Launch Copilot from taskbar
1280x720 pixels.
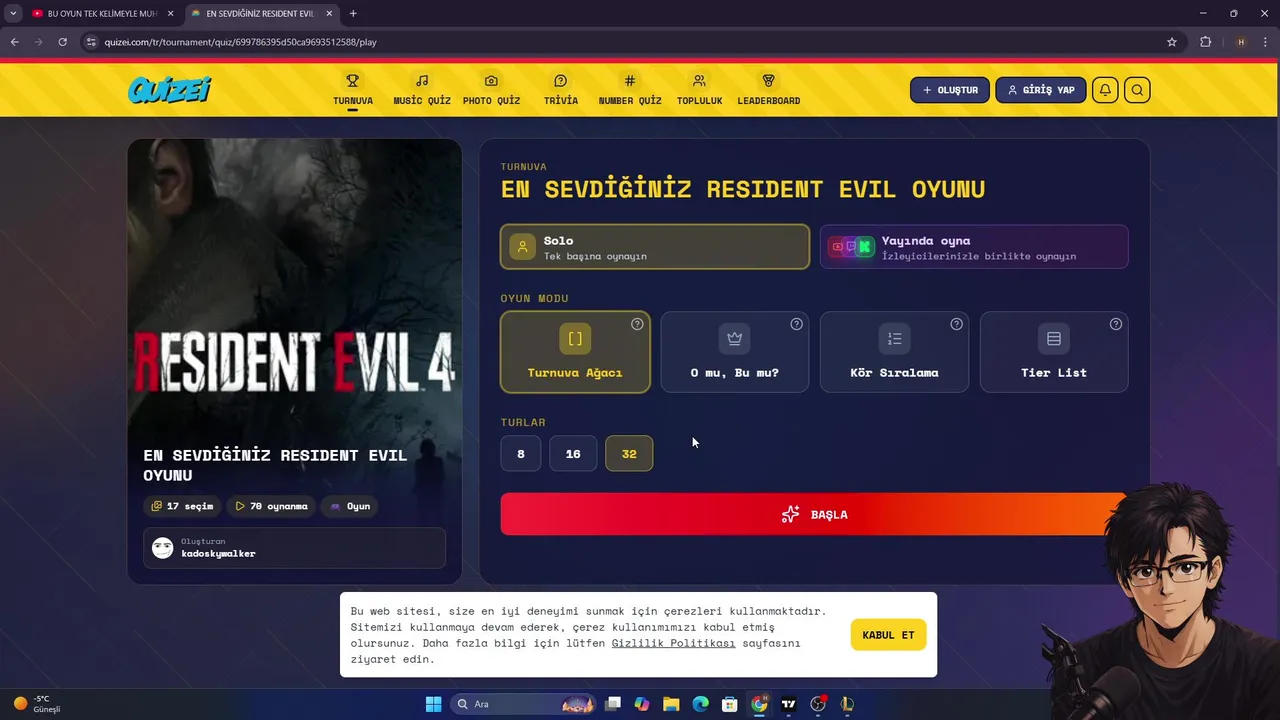point(642,704)
